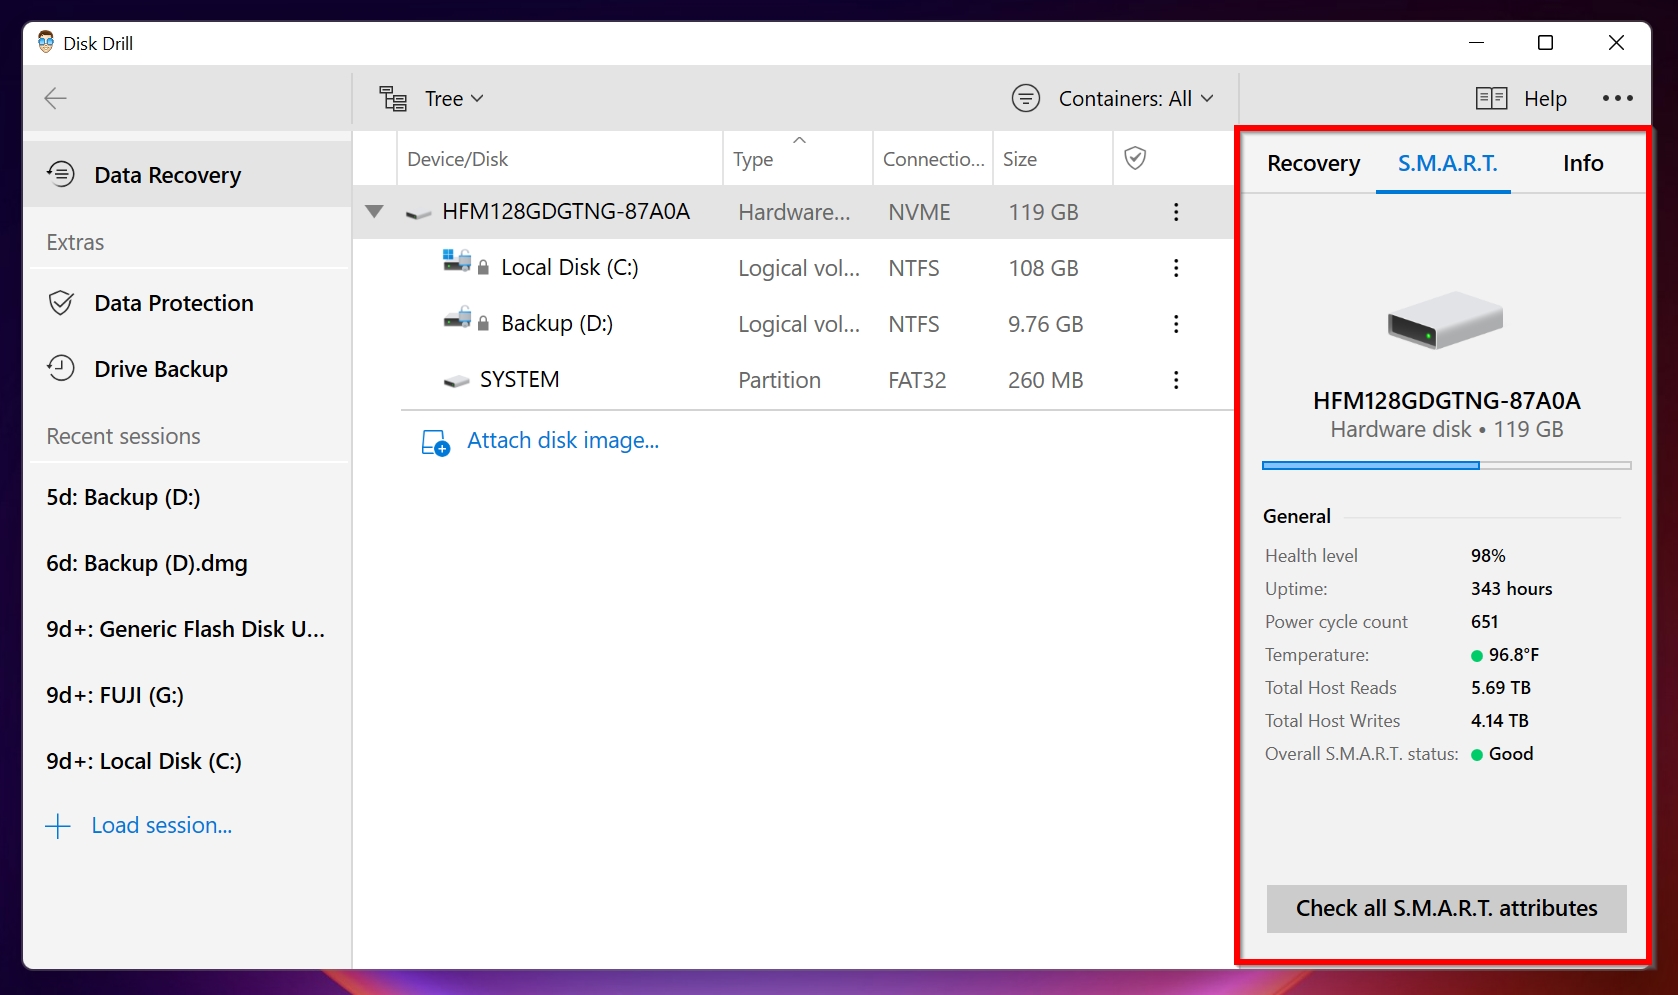The image size is (1678, 995).
Task: Maximize the Disk Drill window
Action: coord(1545,42)
